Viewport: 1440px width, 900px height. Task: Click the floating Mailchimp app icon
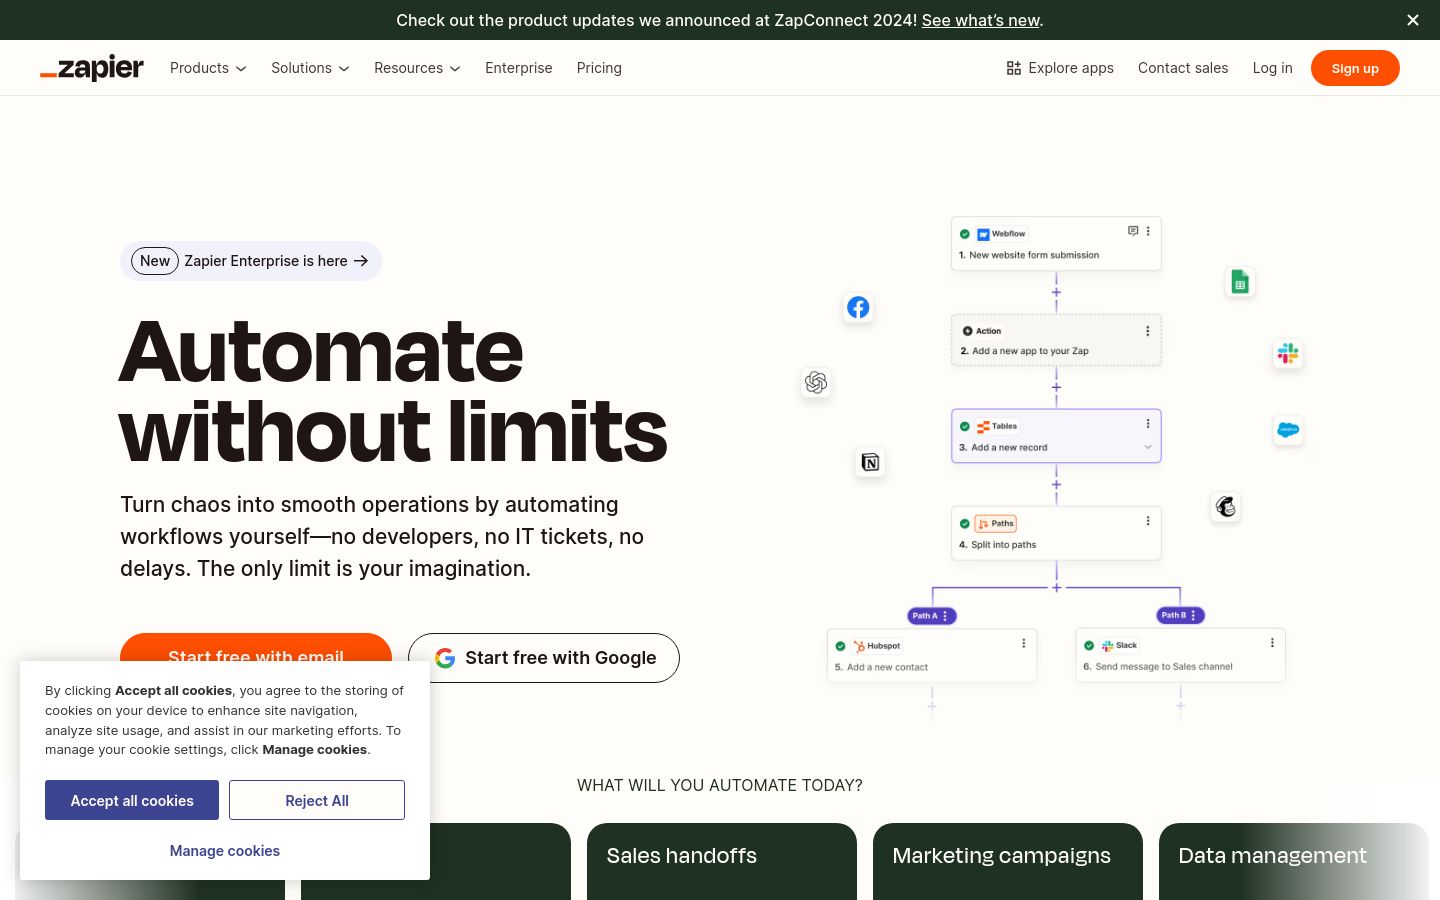1226,506
